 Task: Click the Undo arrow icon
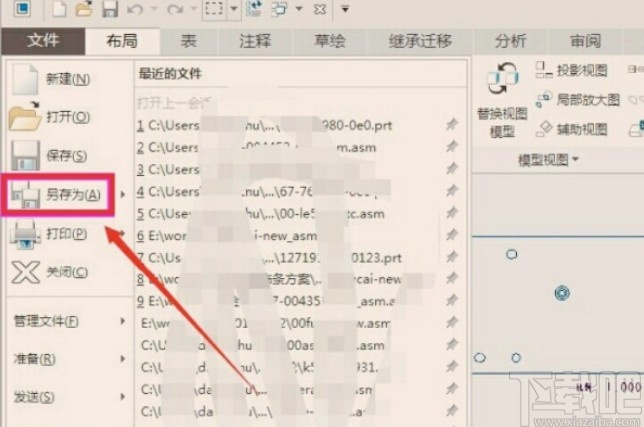coord(135,9)
